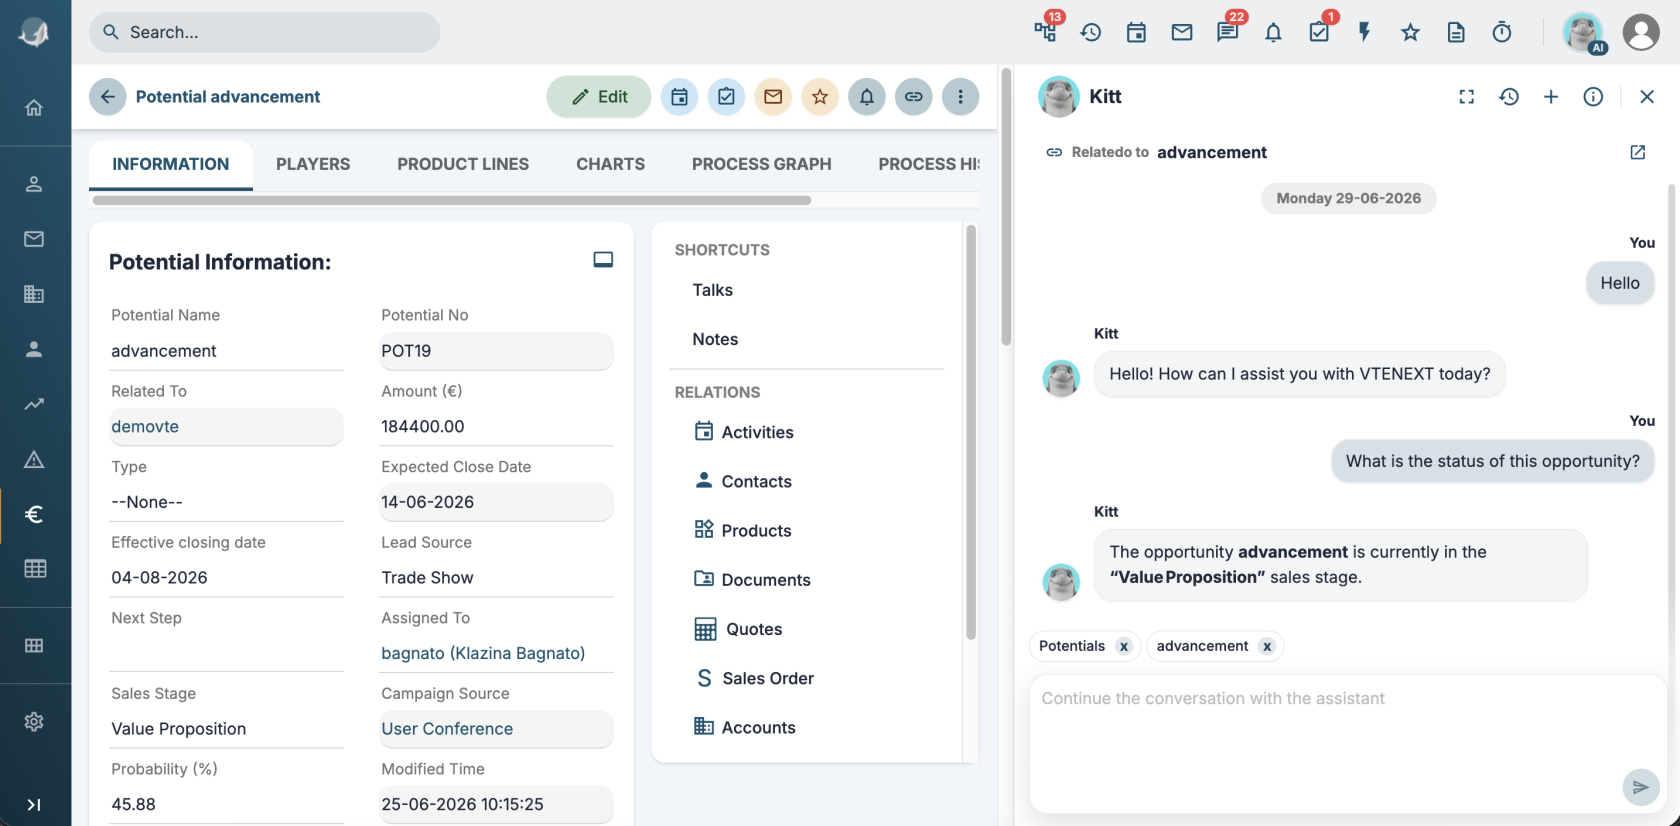This screenshot has height=826, width=1680.
Task: Open Kitt chat history
Action: 1509,97
